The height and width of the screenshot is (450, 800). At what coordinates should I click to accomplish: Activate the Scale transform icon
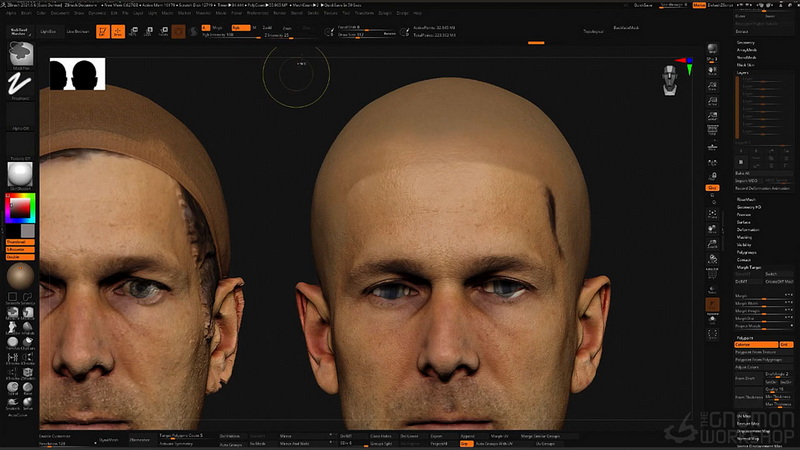click(148, 32)
